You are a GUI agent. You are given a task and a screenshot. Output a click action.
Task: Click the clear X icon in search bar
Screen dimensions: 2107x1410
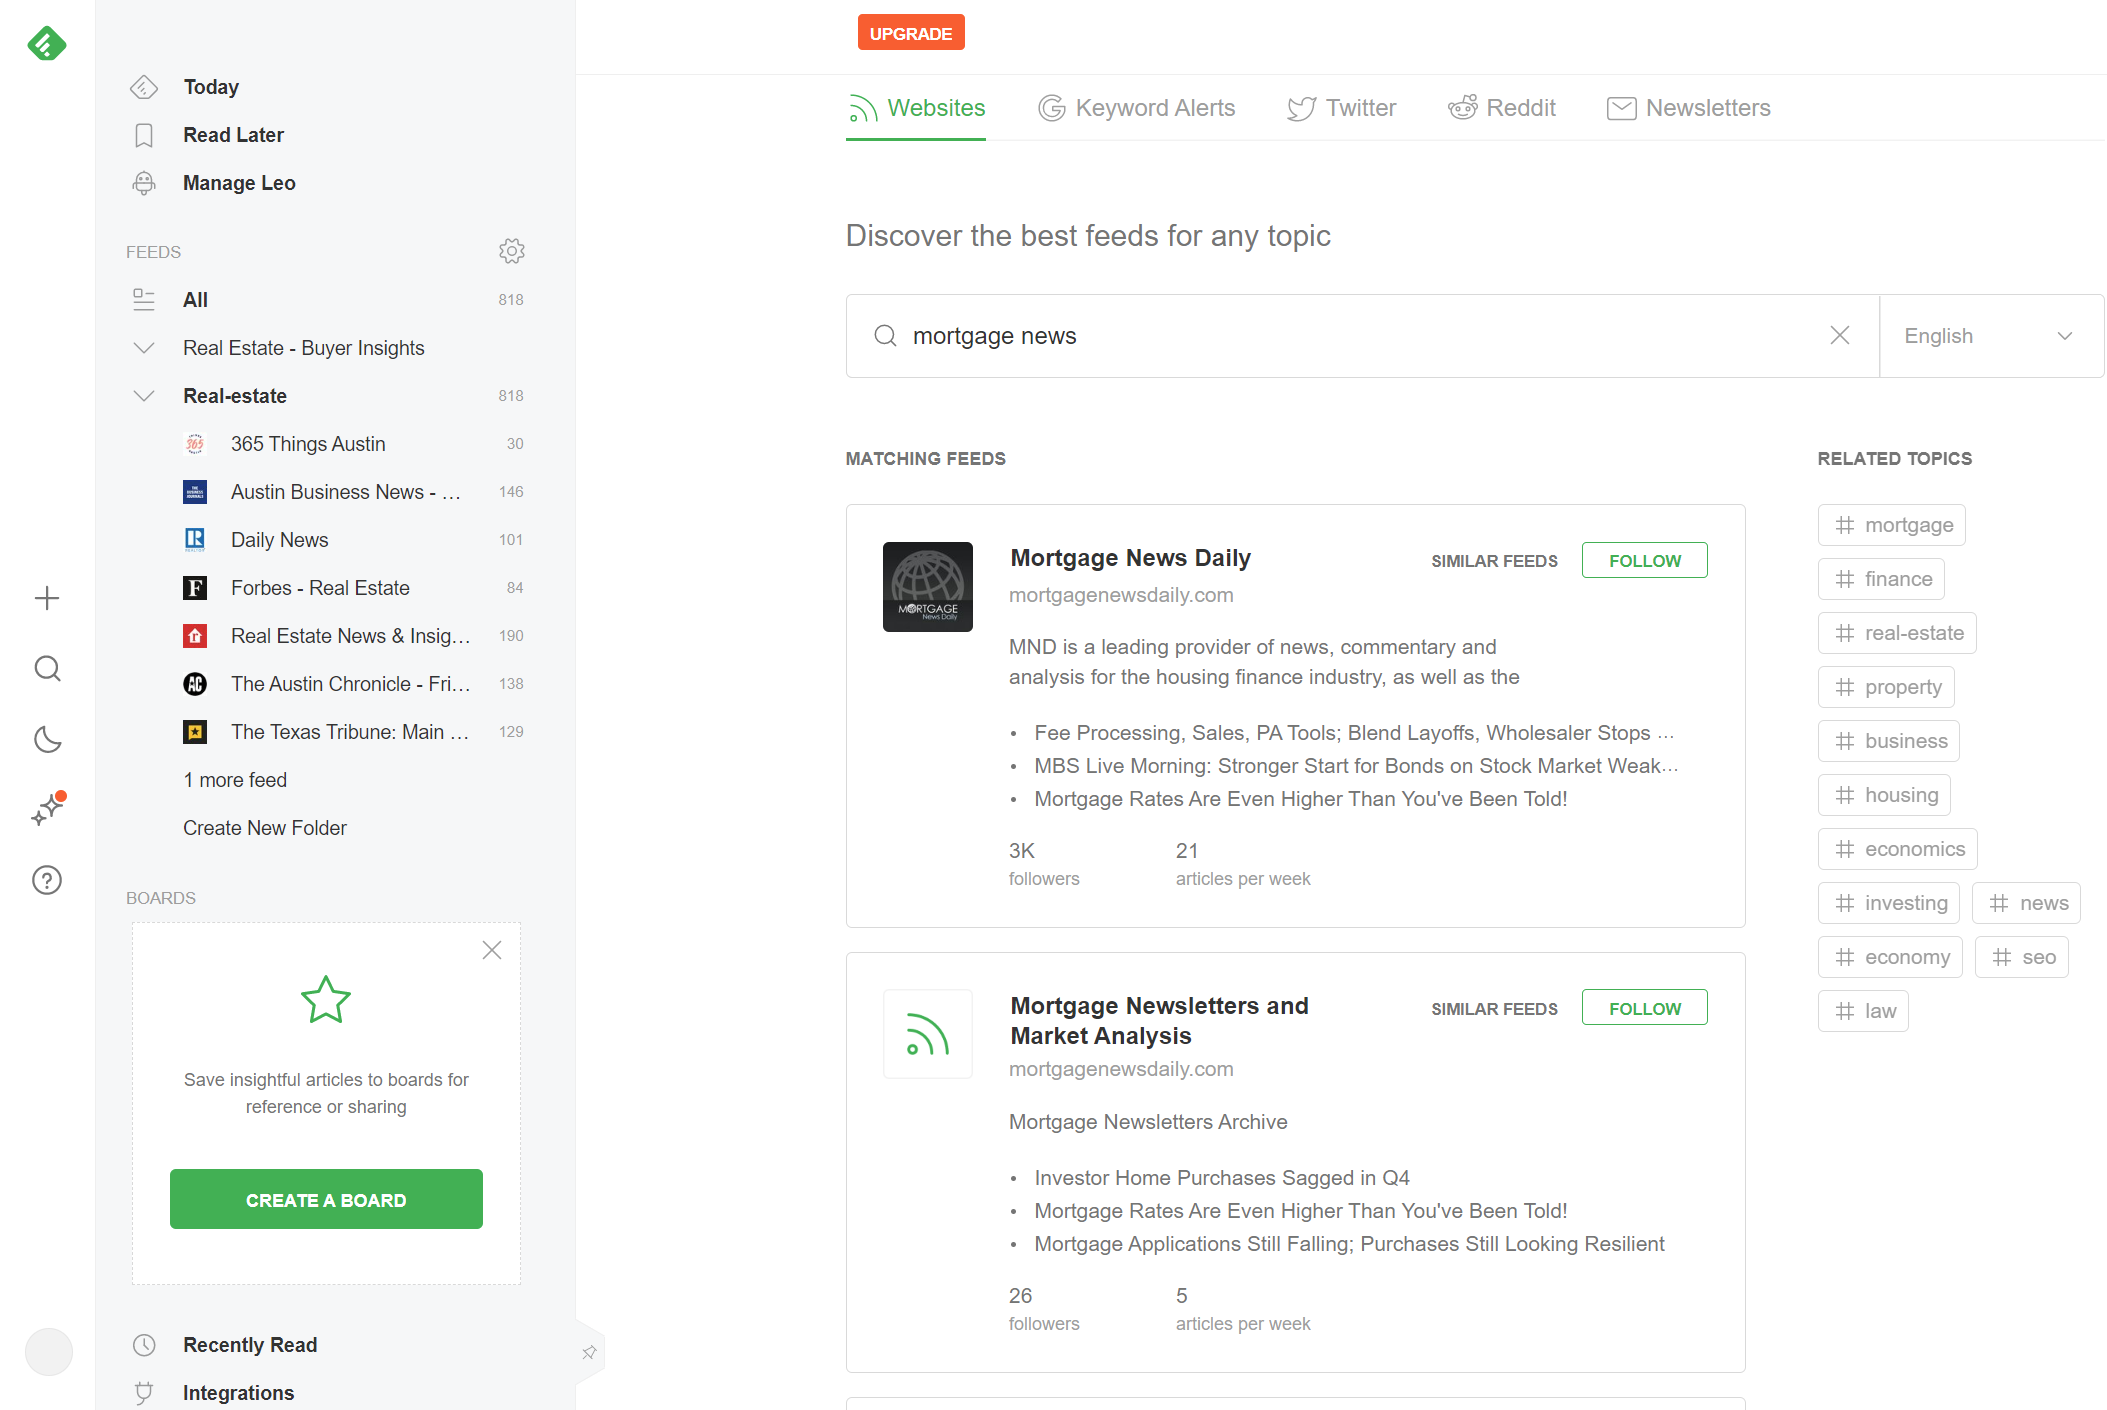[1839, 335]
